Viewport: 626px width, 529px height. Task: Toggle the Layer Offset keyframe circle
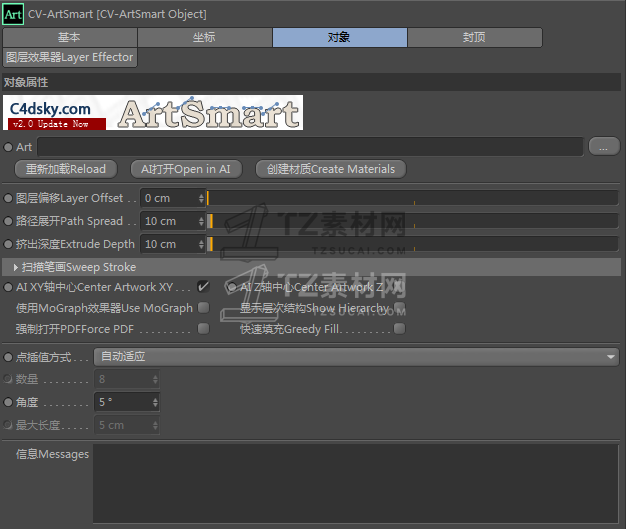tap(8, 198)
